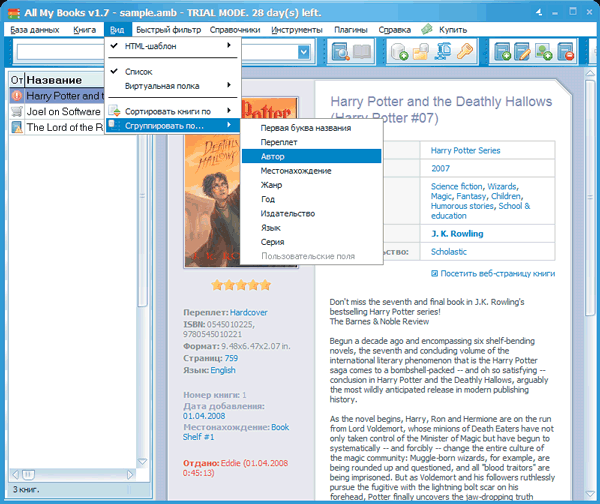Select Joel on Software in the book list

coord(64,112)
